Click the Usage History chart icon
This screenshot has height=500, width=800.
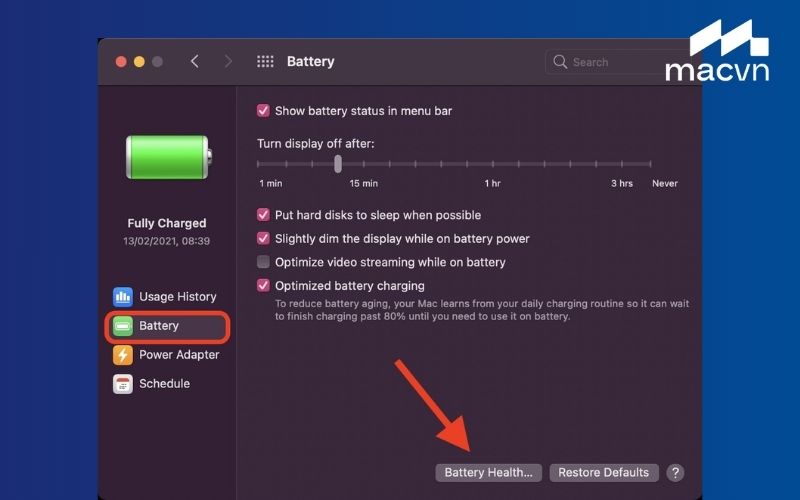coord(122,296)
